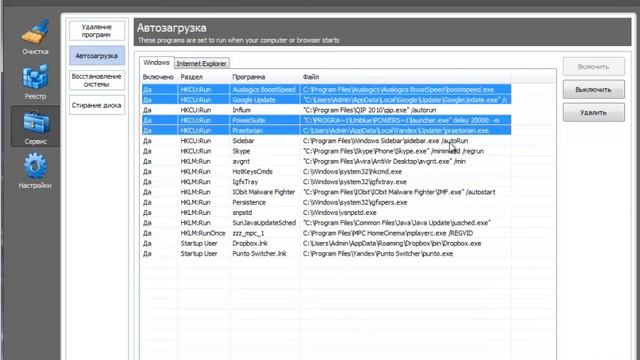640x360 pixels.
Task: Switch to the Windows tab
Action: (156, 62)
